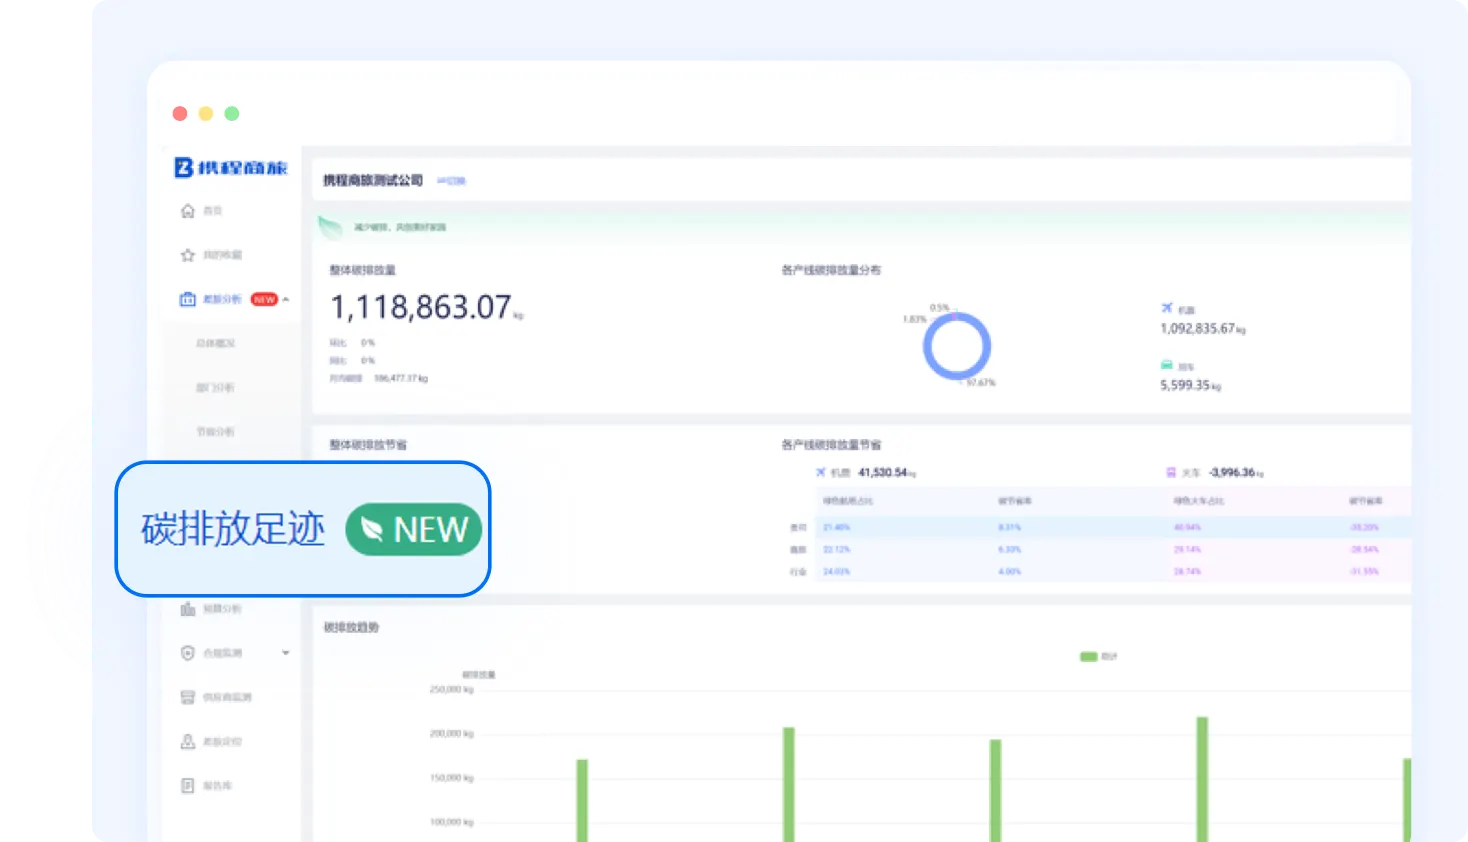Click the 1,092,835.67 flight emissions value
1468x842 pixels.
click(x=1198, y=329)
